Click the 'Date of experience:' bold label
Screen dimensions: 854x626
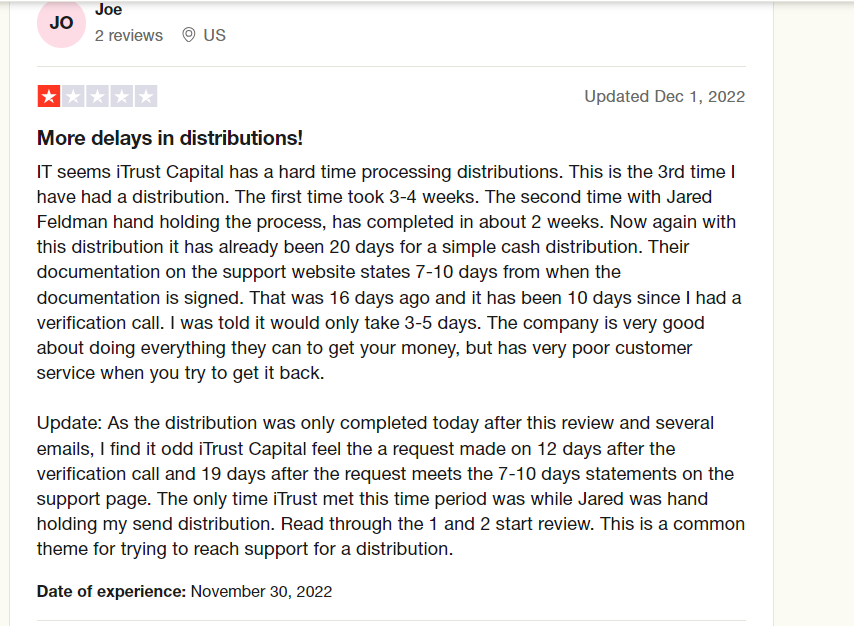(x=112, y=592)
